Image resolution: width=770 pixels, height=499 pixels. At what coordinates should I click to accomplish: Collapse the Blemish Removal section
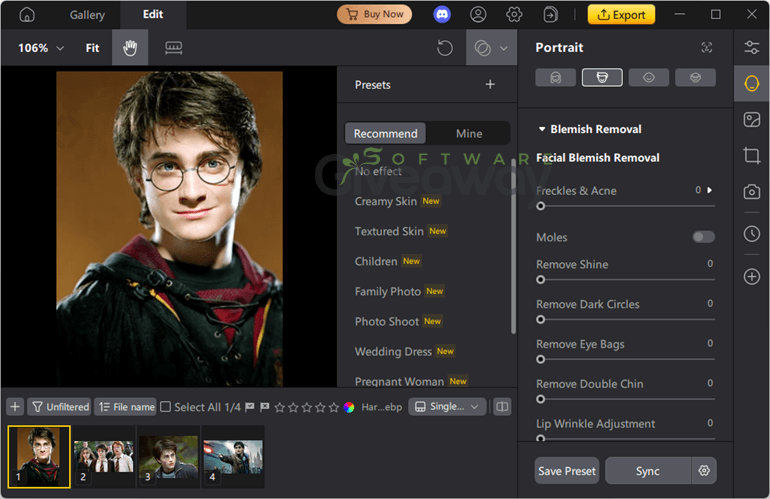542,129
